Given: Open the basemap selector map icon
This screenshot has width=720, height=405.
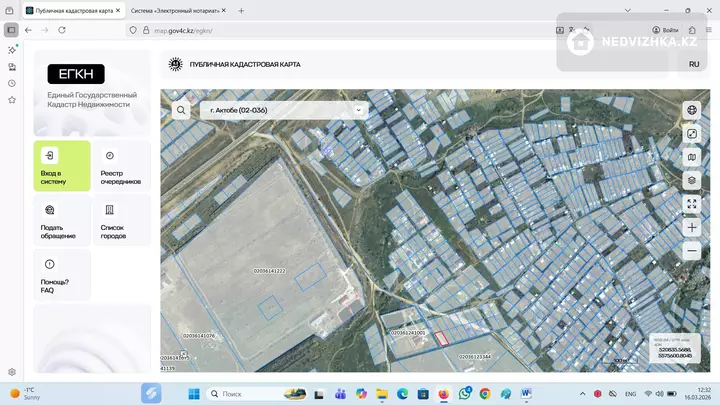Looking at the screenshot, I should (x=692, y=157).
